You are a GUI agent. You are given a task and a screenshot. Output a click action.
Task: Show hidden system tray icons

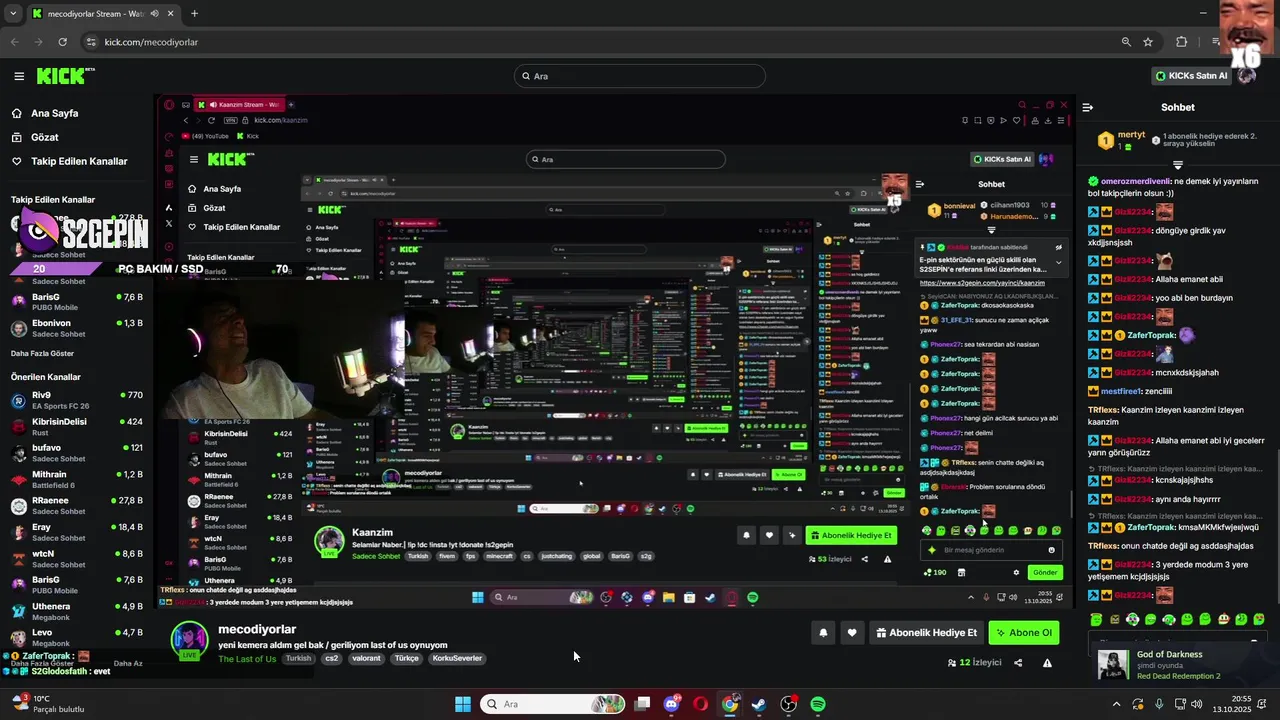coord(1117,704)
